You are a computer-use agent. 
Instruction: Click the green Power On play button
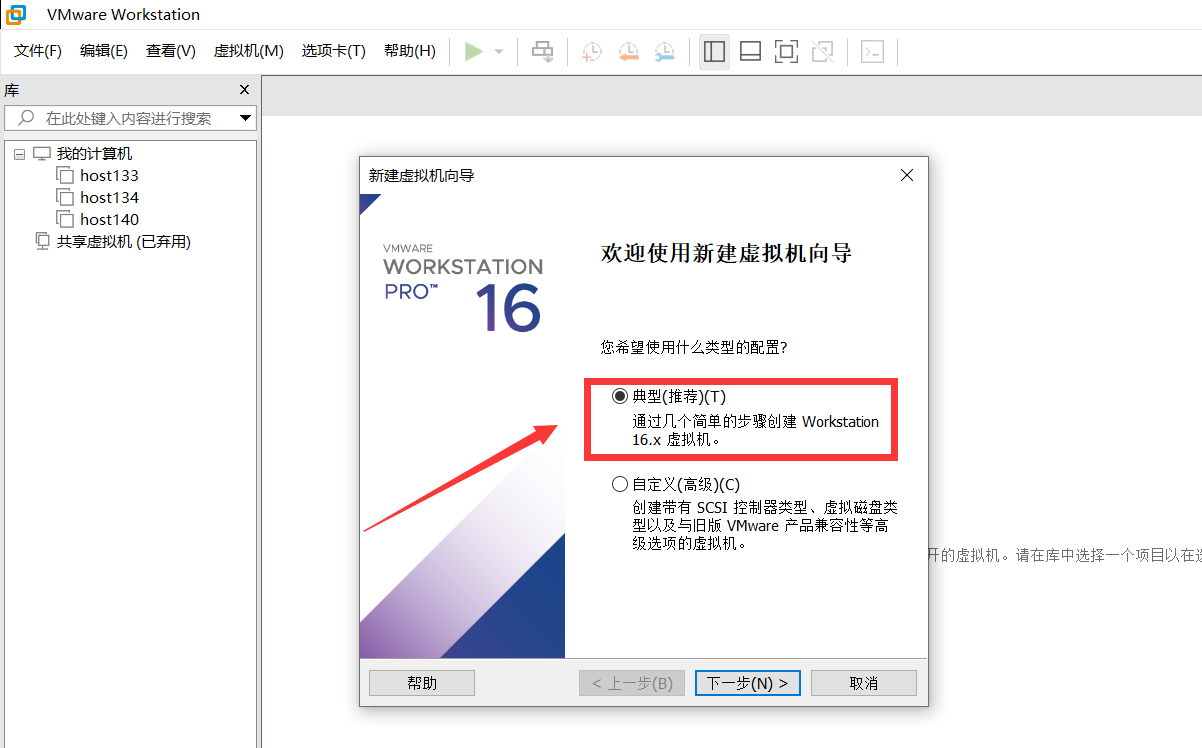(x=474, y=51)
